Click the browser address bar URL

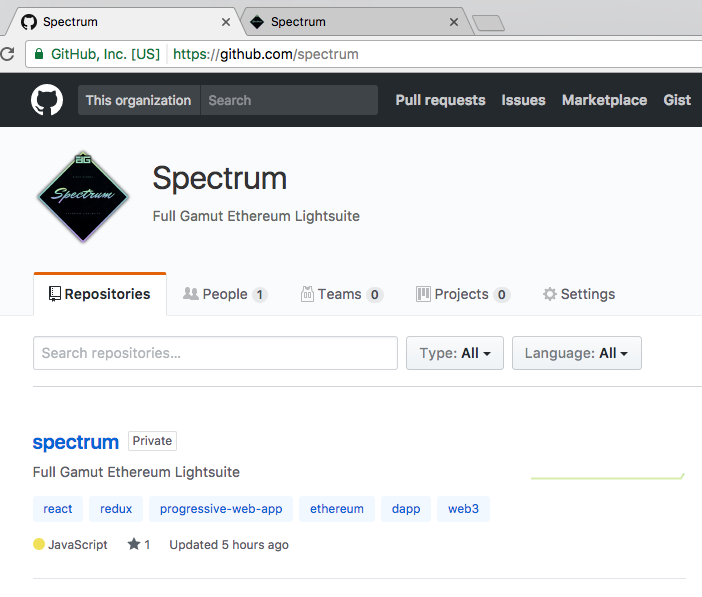[x=265, y=54]
